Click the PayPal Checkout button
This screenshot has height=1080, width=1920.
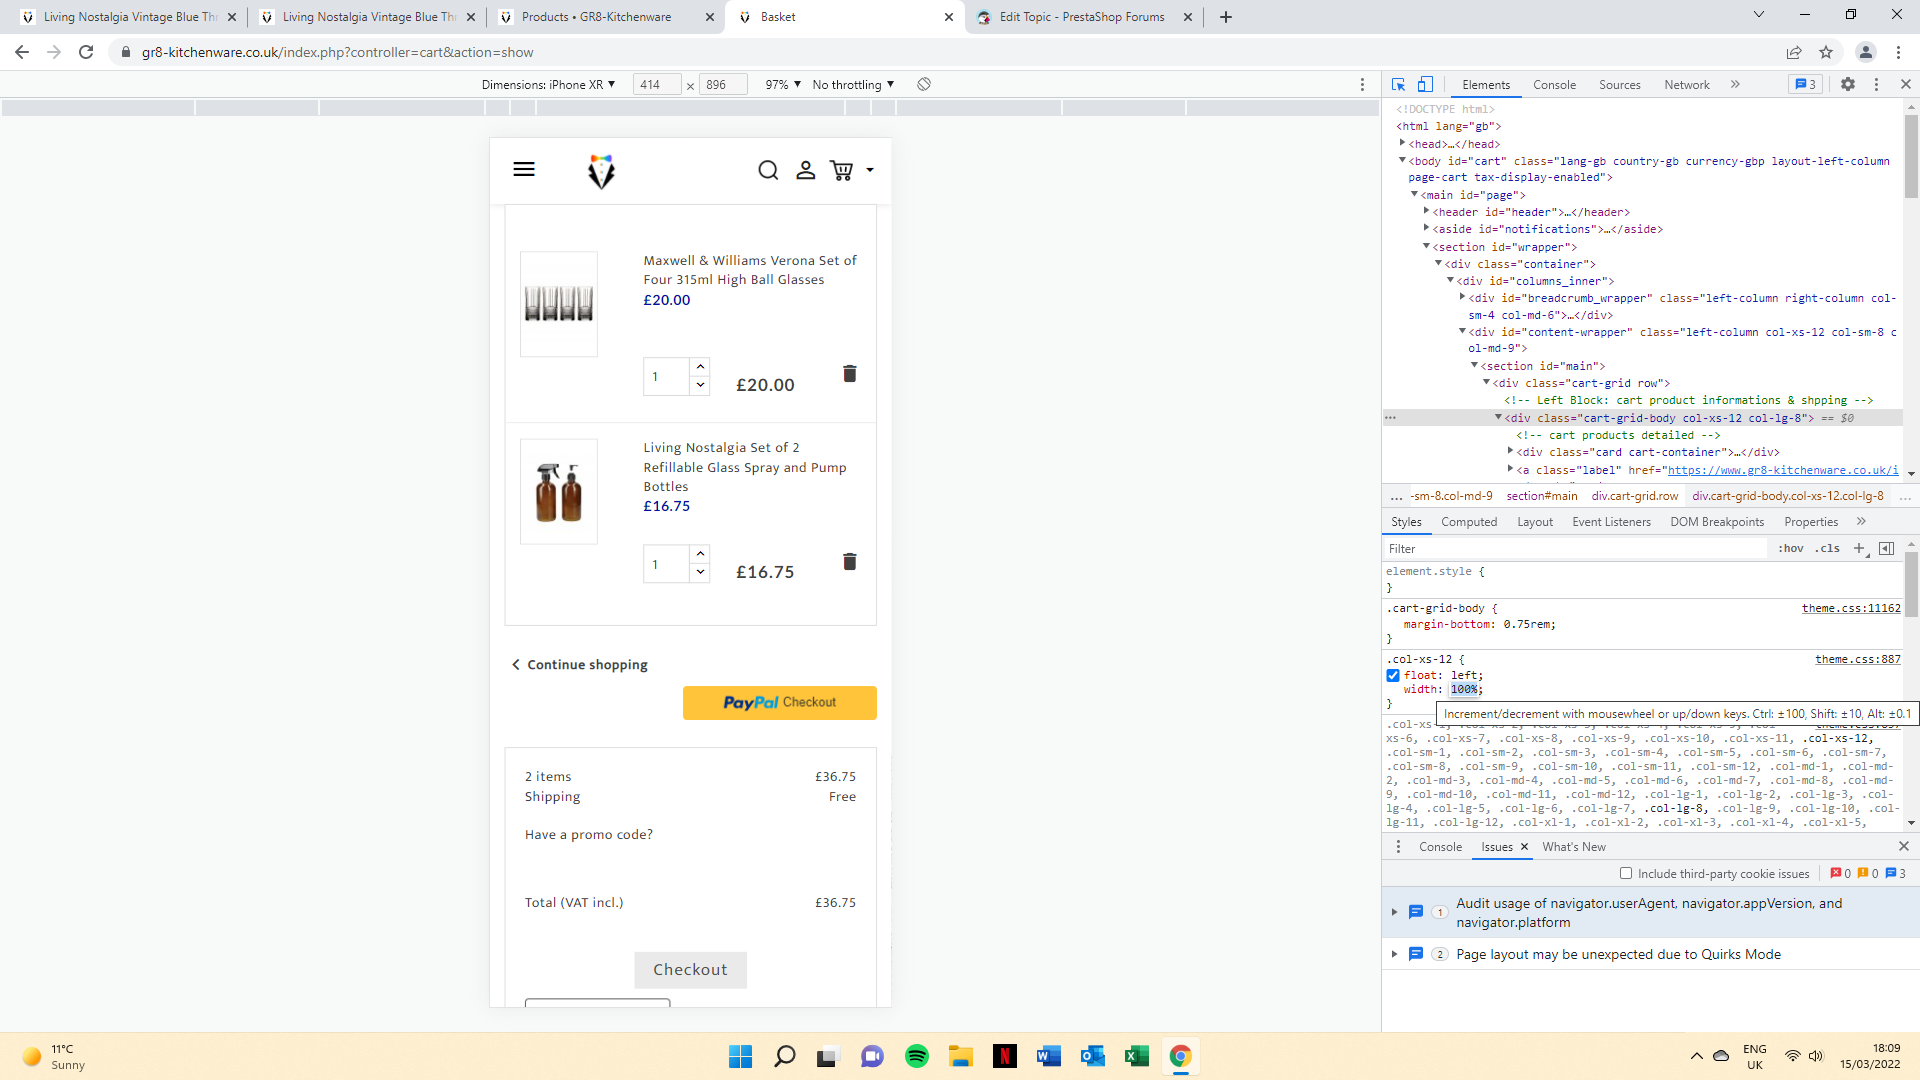[x=779, y=702]
